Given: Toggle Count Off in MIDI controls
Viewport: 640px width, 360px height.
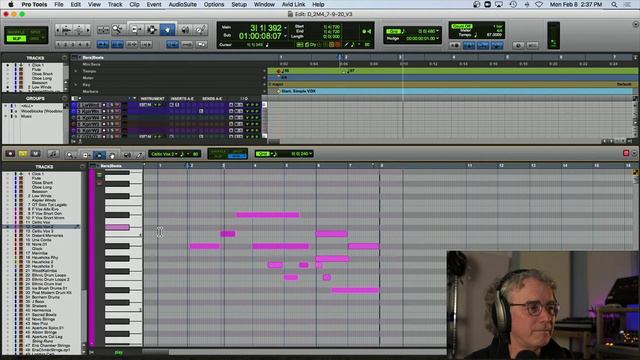Looking at the screenshot, I should [x=462, y=26].
